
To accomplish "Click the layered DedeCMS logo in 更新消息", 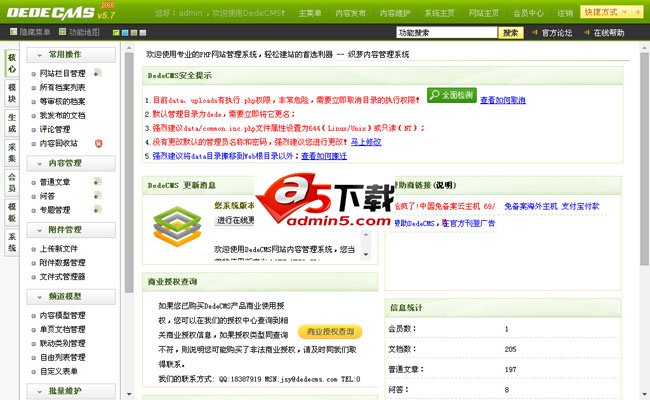I will coord(177,226).
